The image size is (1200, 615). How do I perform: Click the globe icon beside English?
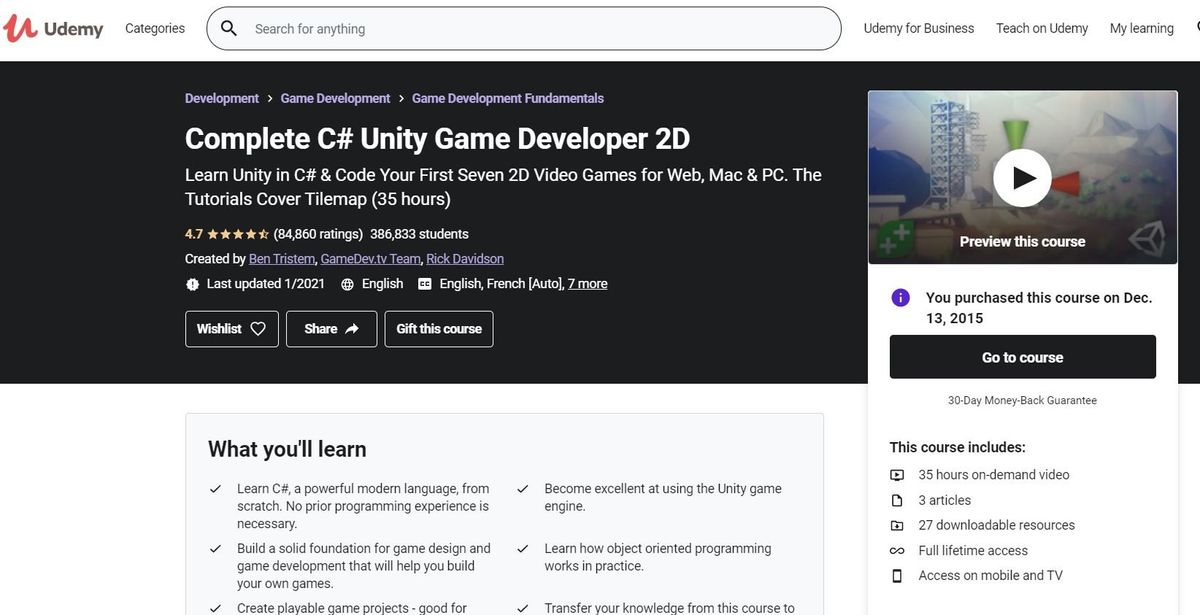[345, 282]
